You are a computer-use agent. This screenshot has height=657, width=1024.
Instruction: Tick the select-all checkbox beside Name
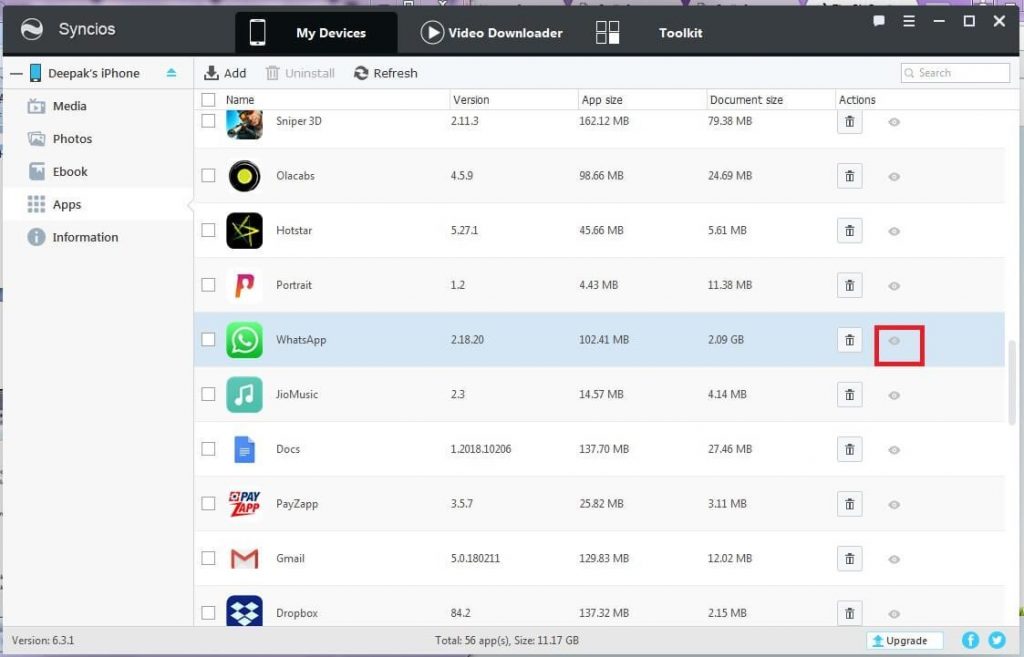[208, 100]
